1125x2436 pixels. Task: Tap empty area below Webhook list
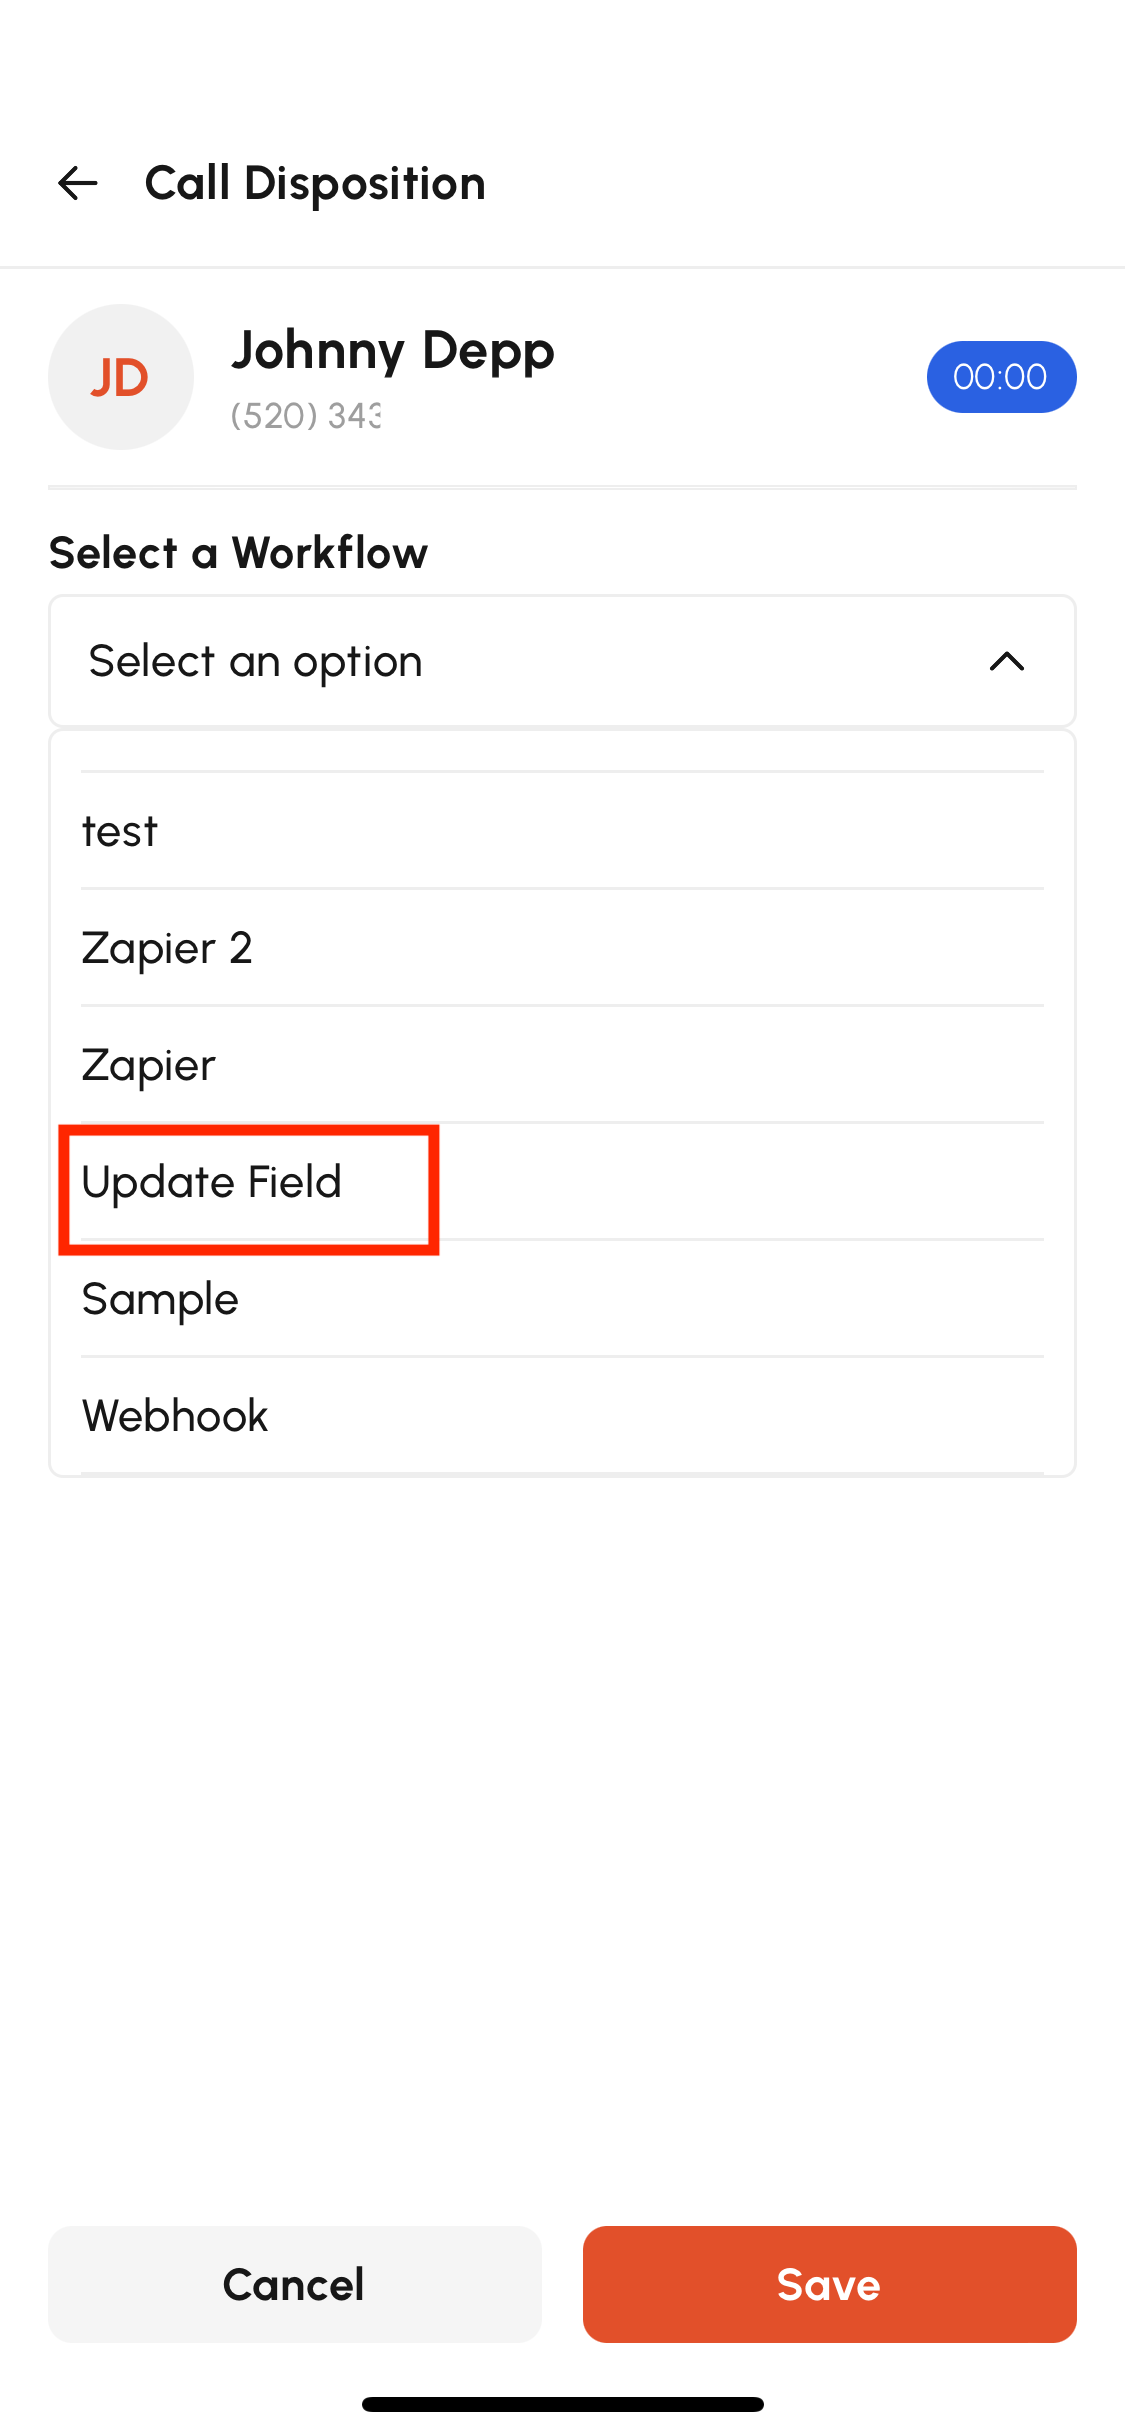[x=562, y=1850]
